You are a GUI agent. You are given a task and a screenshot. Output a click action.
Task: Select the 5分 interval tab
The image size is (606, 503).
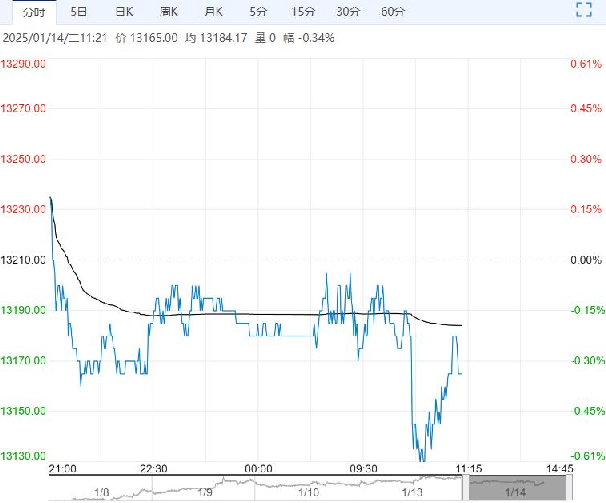point(258,12)
